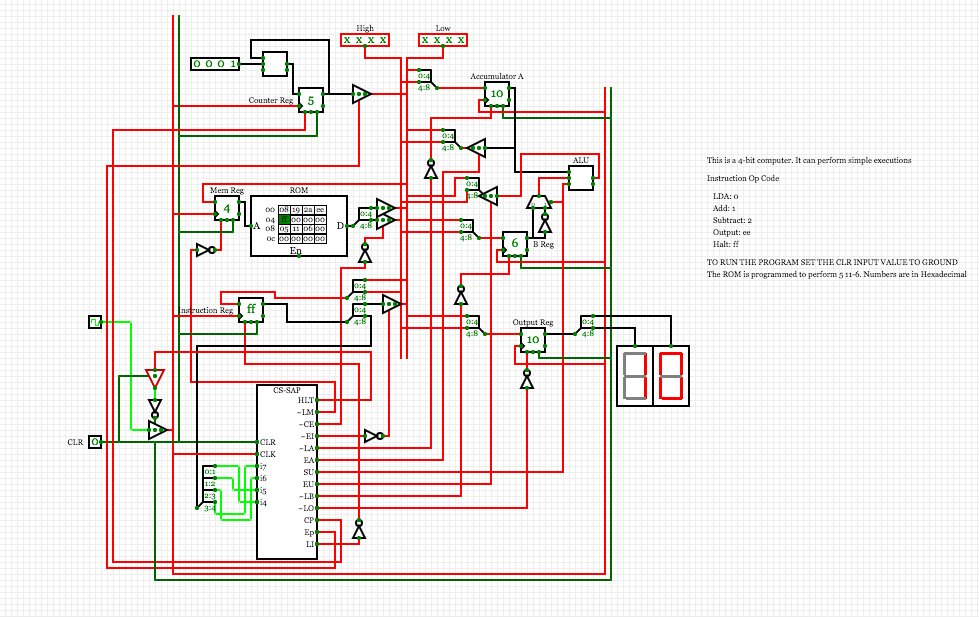
Task: Select the Mem Reg register
Action: tap(227, 208)
